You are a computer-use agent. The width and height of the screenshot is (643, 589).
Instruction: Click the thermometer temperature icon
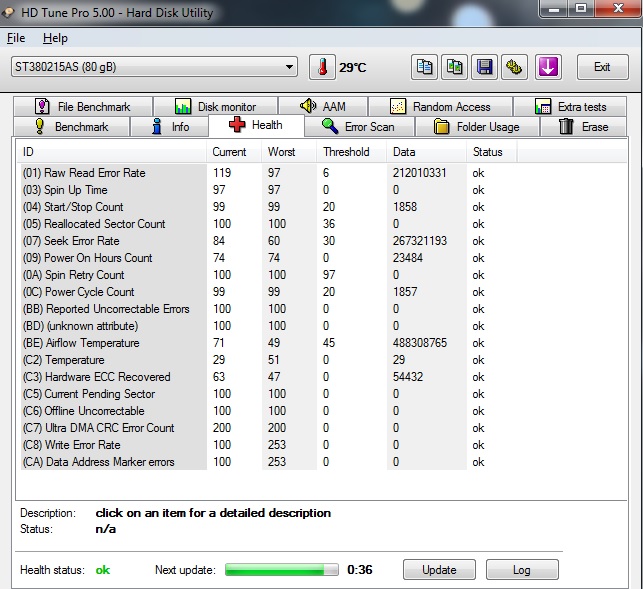(x=322, y=67)
